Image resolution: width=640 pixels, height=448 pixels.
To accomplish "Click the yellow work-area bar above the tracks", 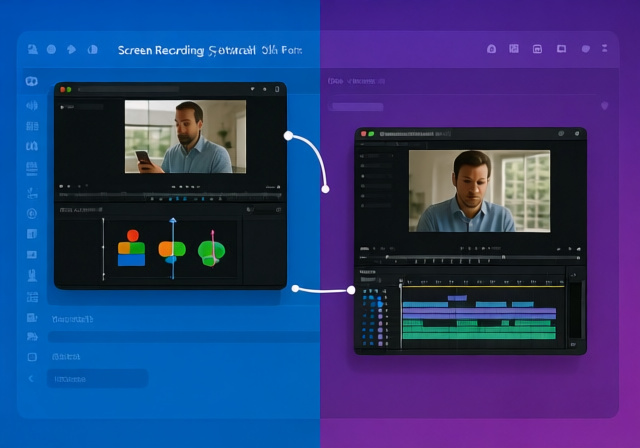I will pyautogui.click(x=484, y=286).
